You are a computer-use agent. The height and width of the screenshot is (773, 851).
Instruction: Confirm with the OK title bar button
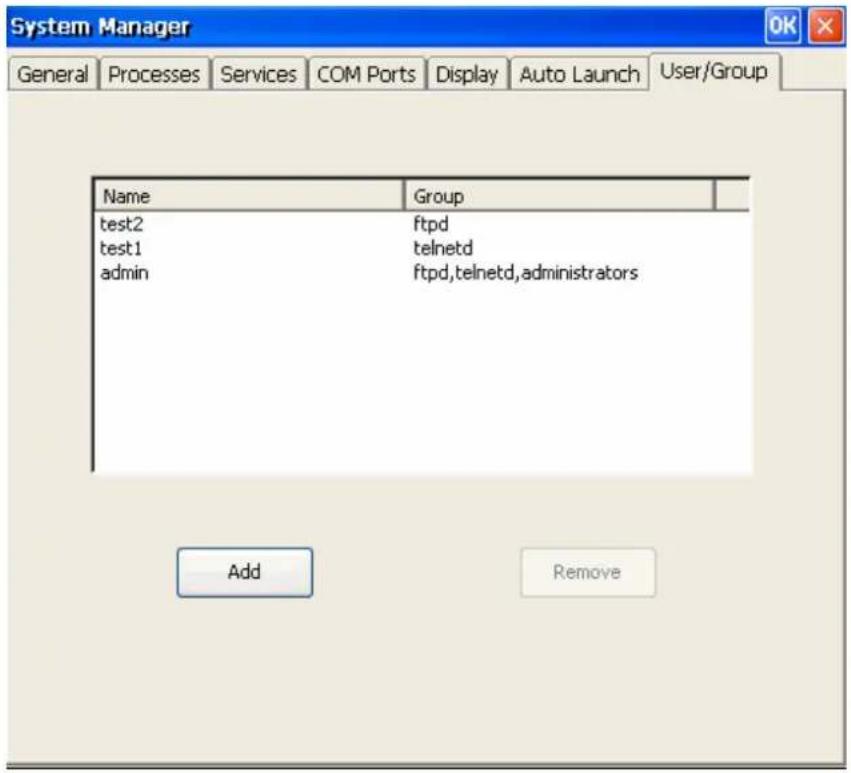[x=783, y=26]
